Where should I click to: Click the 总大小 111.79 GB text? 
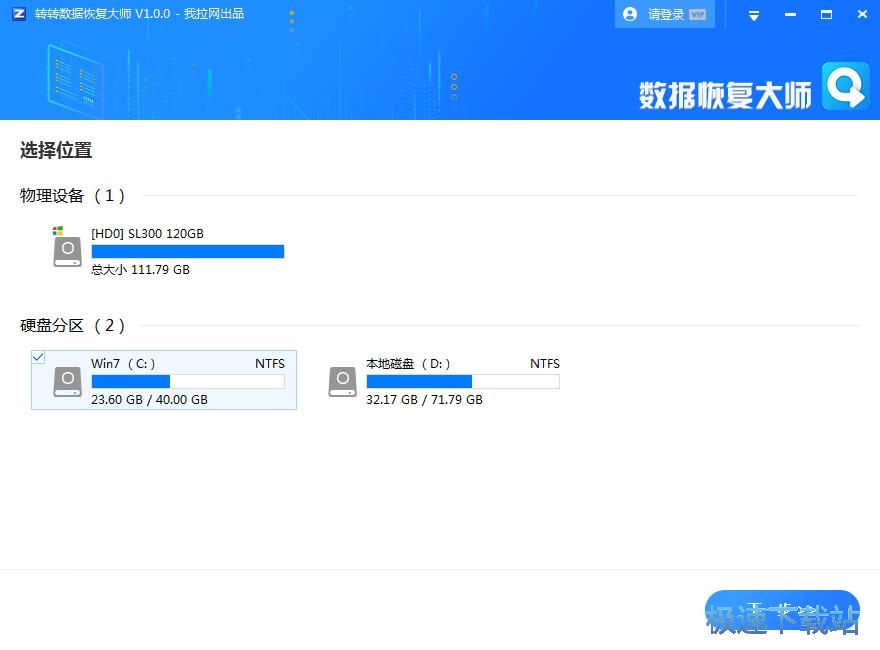coord(140,269)
